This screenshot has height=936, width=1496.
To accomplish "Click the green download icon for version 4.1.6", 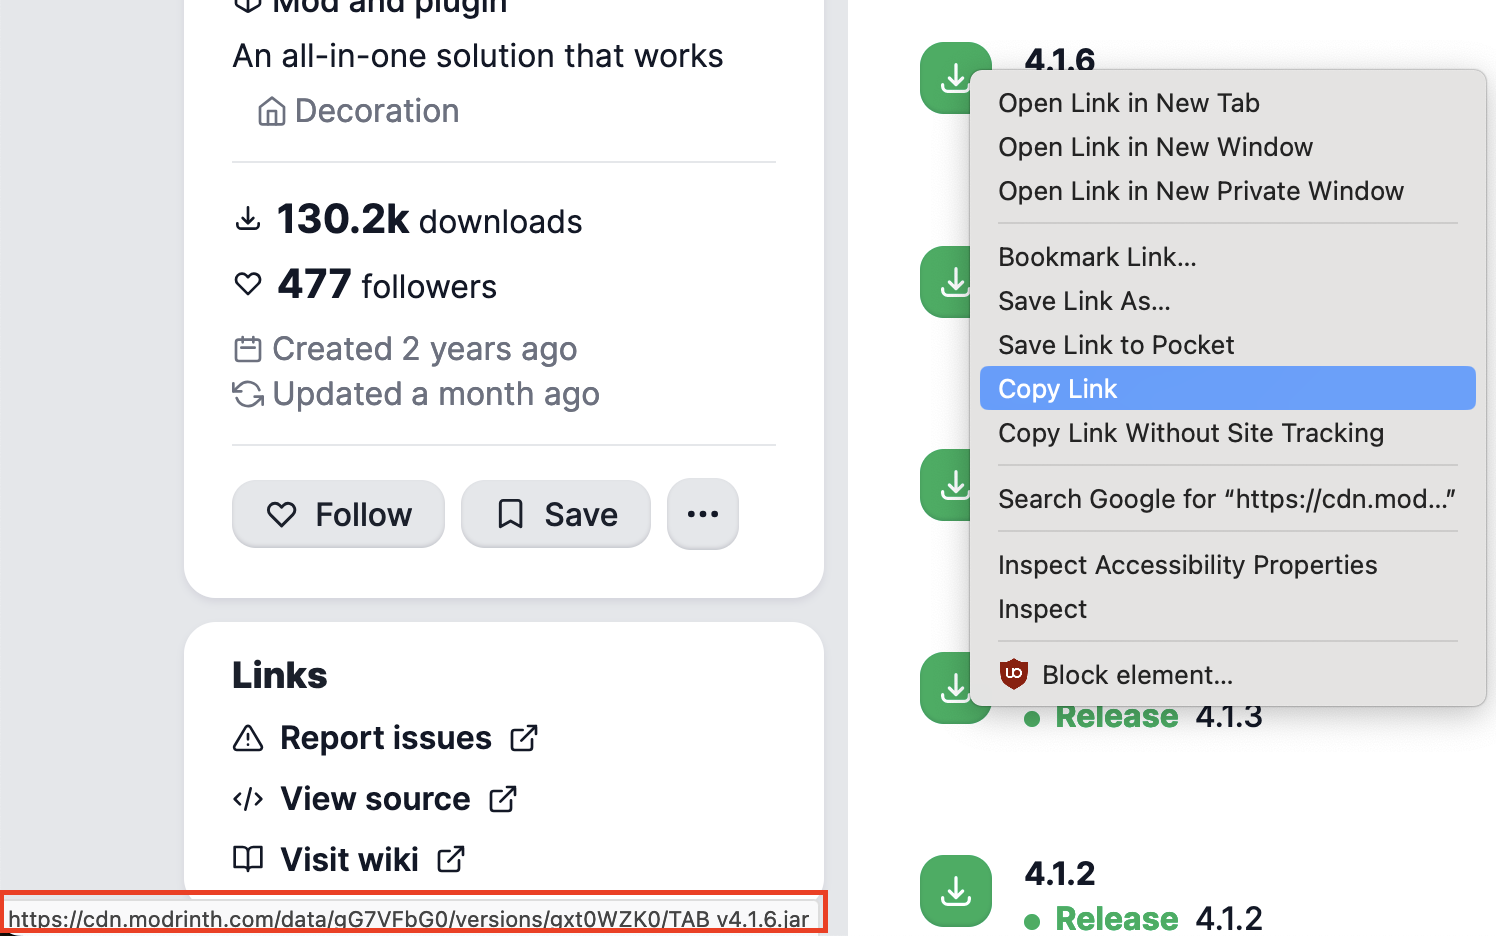I will [x=946, y=78].
